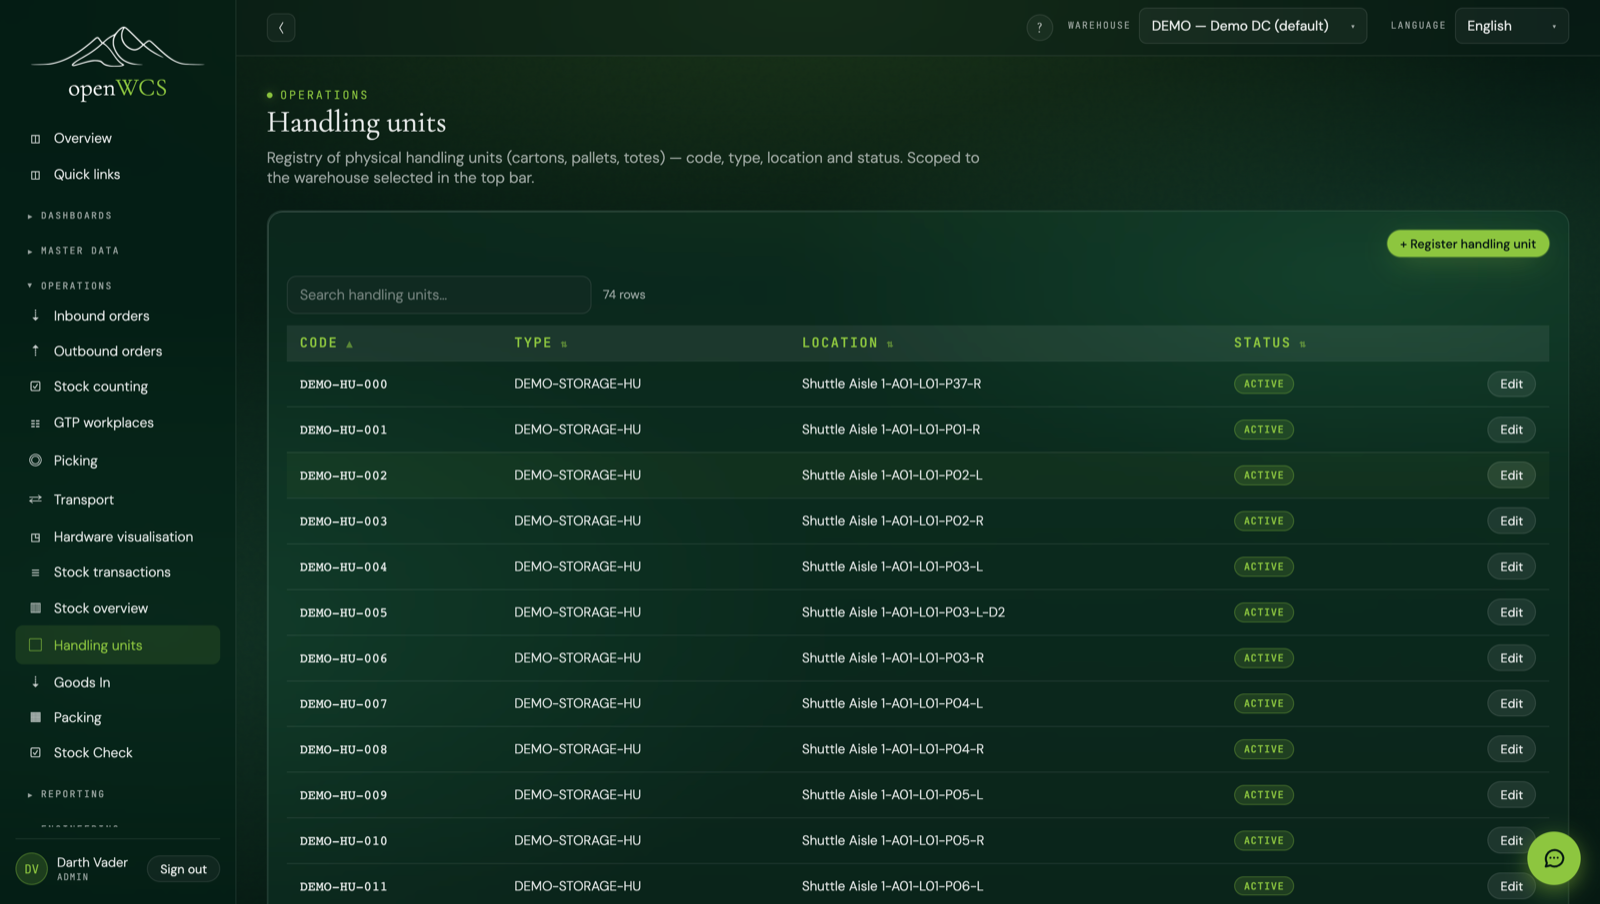The width and height of the screenshot is (1600, 904).
Task: Open the Overview page icon
Action: (x=35, y=139)
